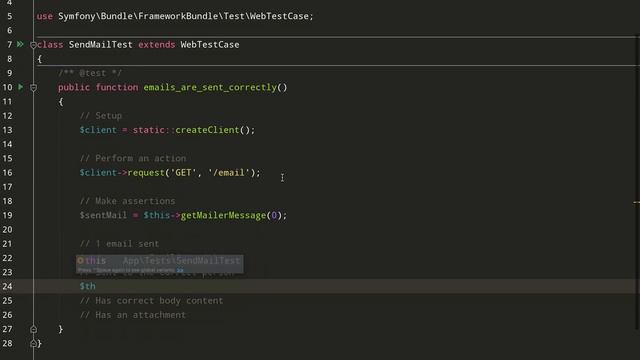Screen dimensions: 640x360
Task: Click the '// Make assertions' comment
Action: tap(127, 201)
